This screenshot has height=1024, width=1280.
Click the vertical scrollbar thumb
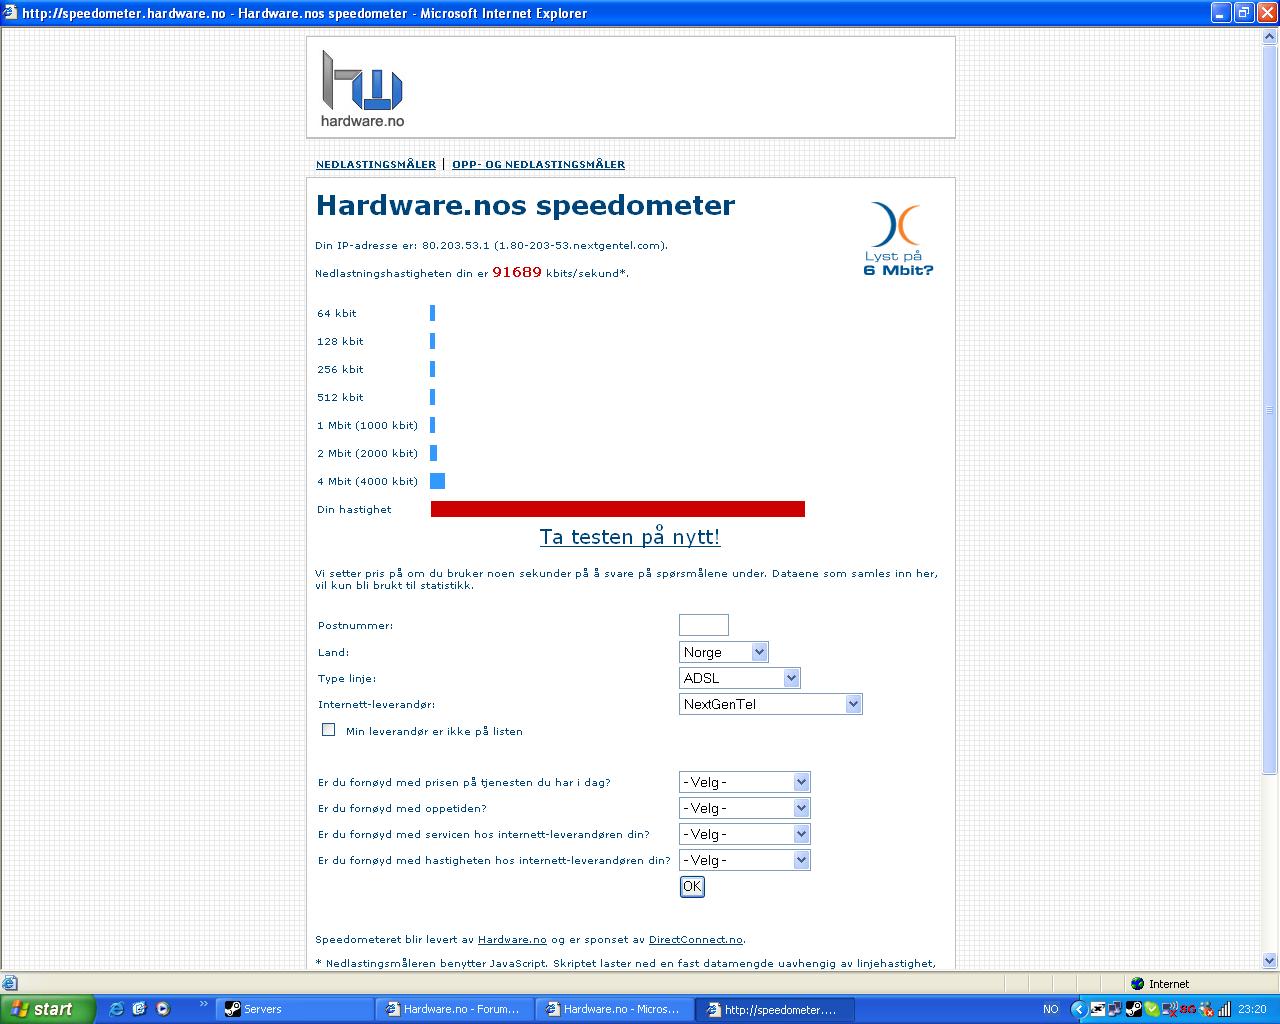[1271, 408]
